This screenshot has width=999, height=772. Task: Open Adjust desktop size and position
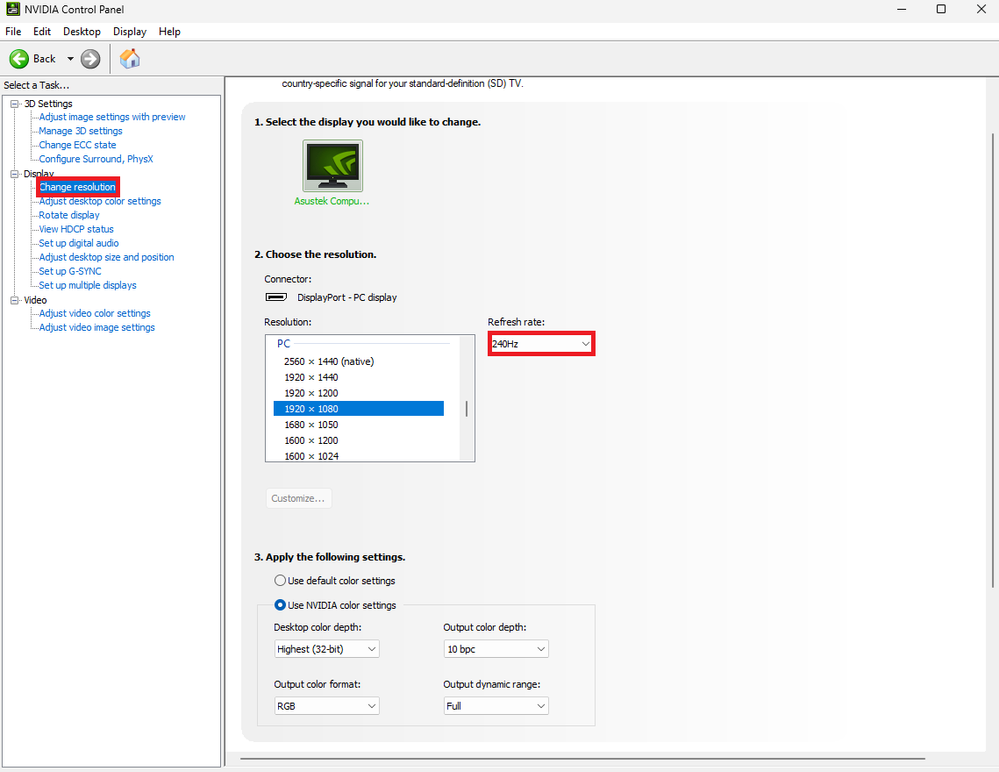(x=106, y=257)
